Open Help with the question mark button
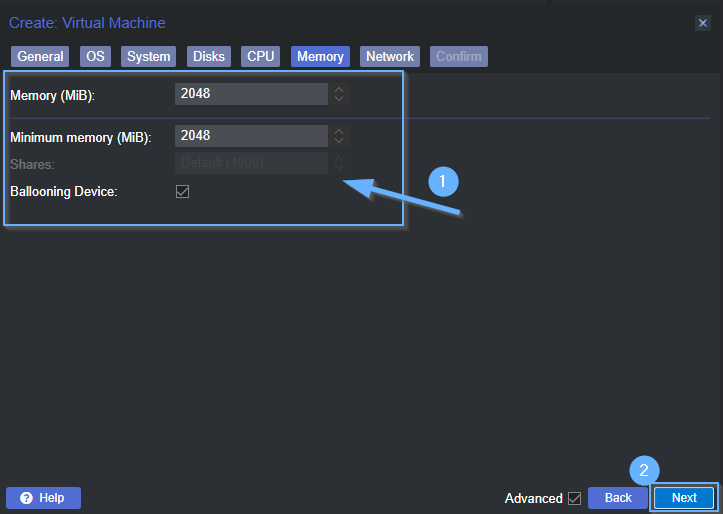Image resolution: width=723 pixels, height=514 pixels. point(43,498)
